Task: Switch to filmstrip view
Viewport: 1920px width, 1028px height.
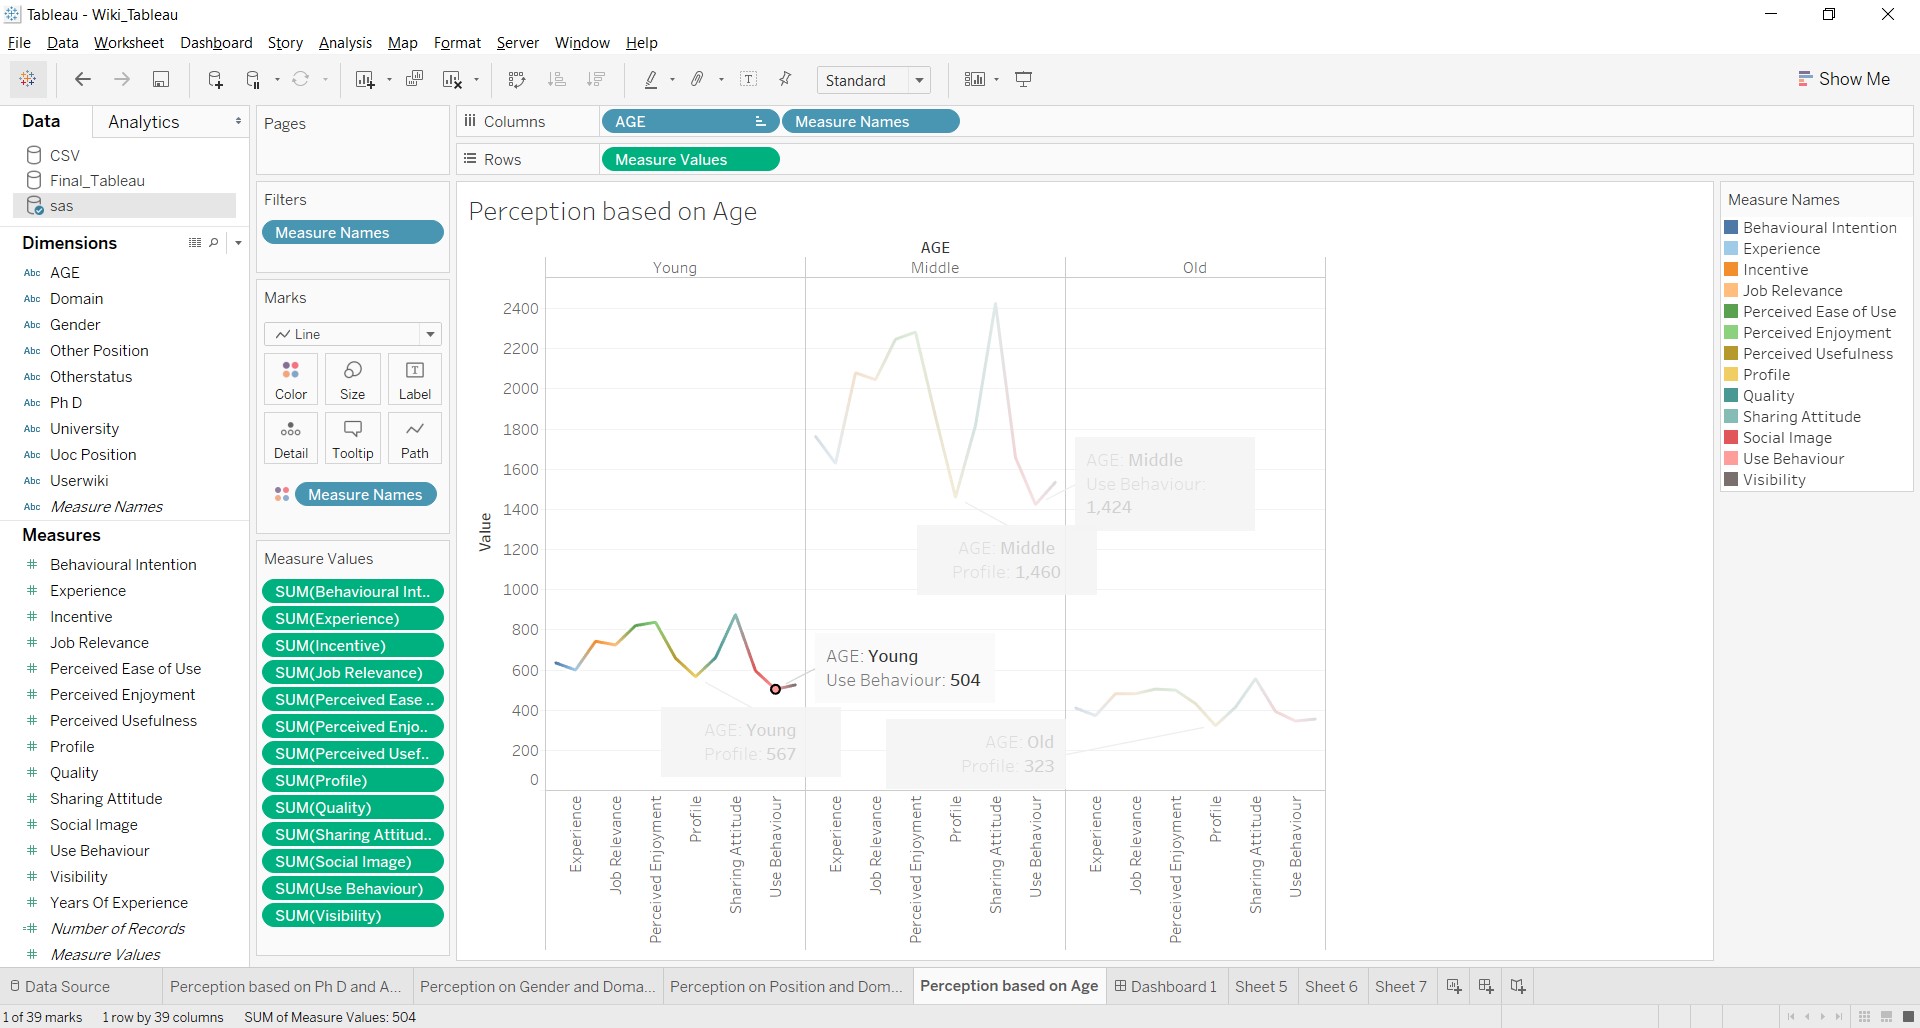Action: tap(1887, 1017)
